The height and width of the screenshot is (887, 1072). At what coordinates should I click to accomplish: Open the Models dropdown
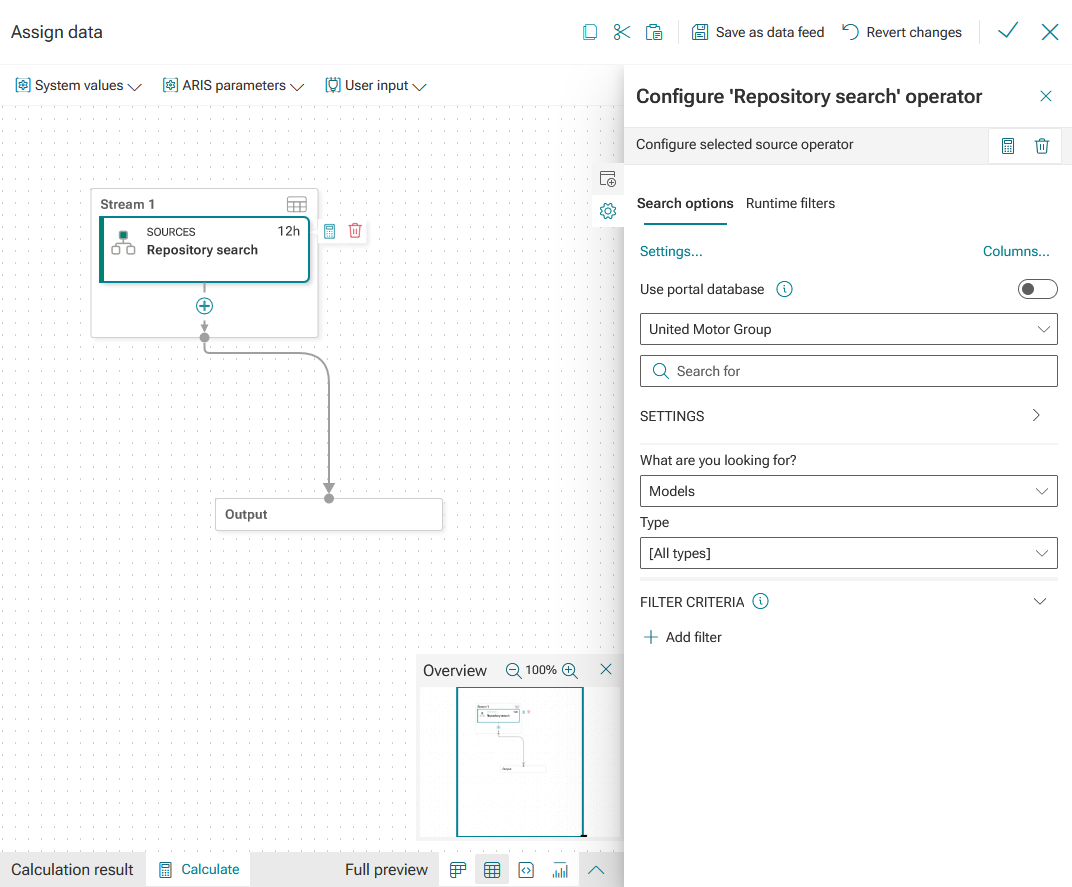(x=848, y=491)
